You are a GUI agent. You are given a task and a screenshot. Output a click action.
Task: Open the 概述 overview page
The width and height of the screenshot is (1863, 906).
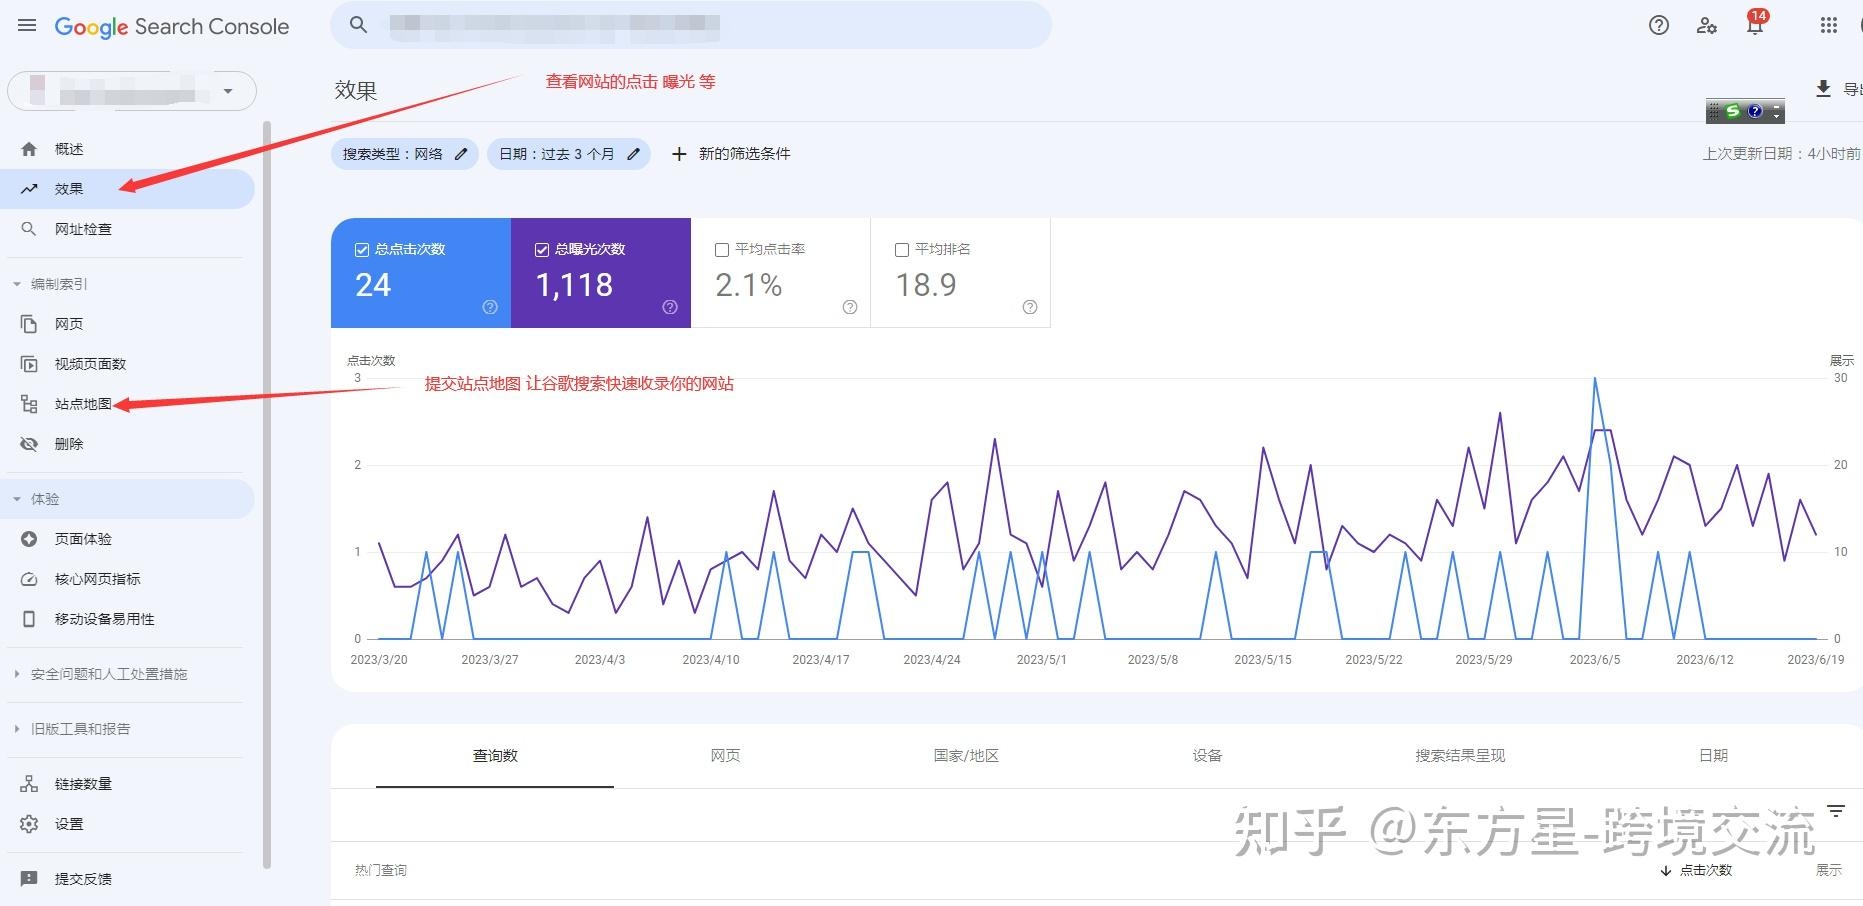69,148
